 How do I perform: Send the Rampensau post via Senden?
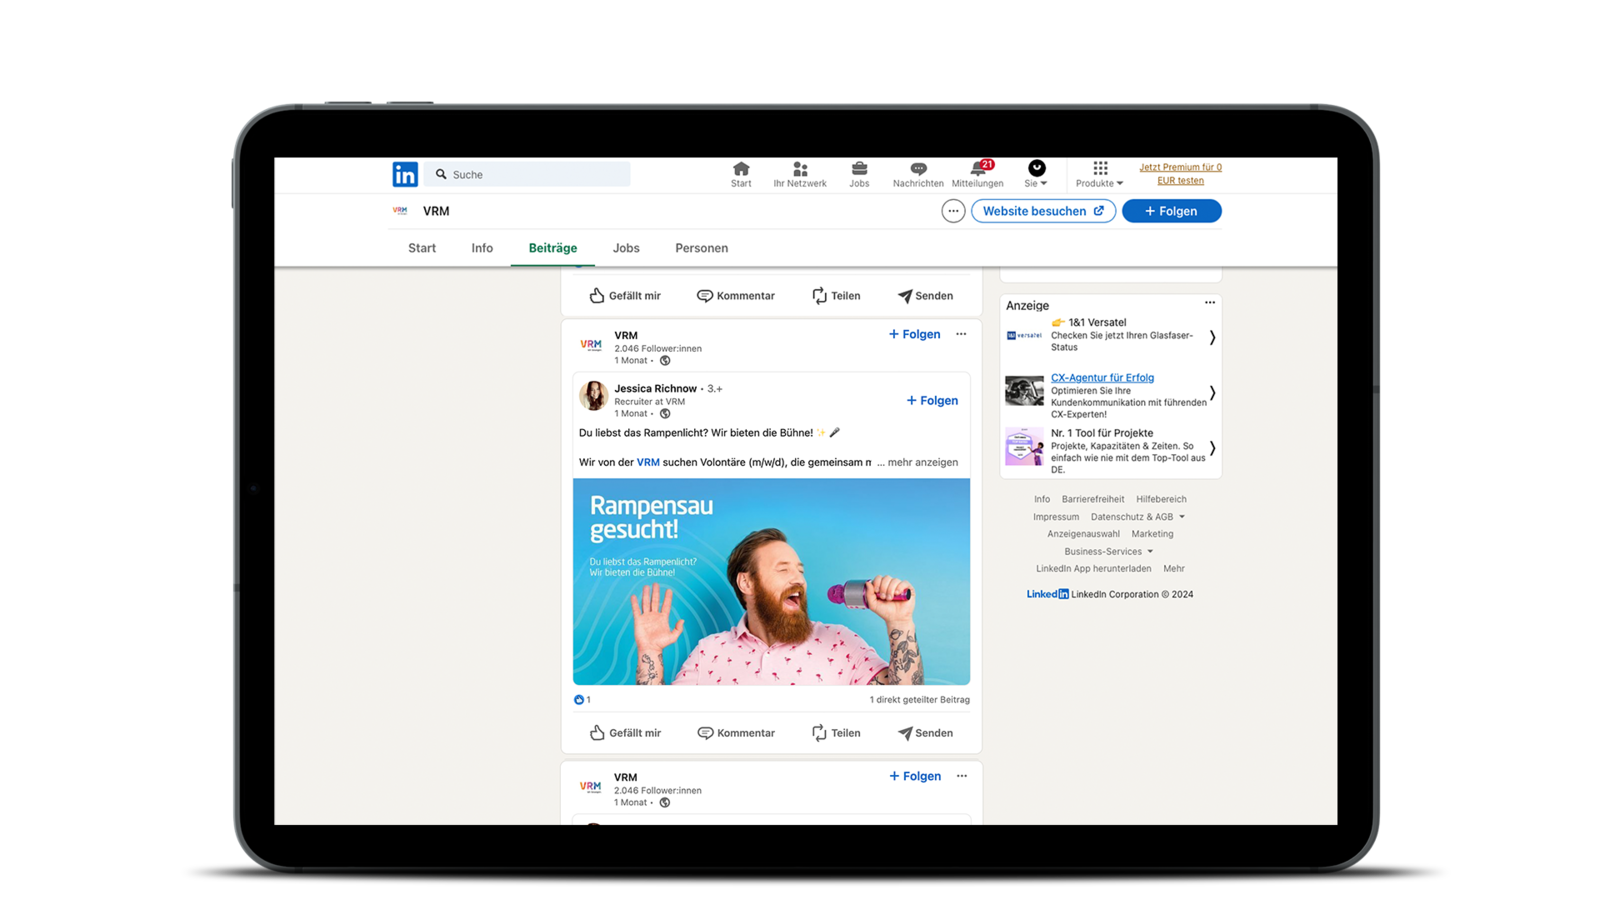pyautogui.click(x=925, y=733)
